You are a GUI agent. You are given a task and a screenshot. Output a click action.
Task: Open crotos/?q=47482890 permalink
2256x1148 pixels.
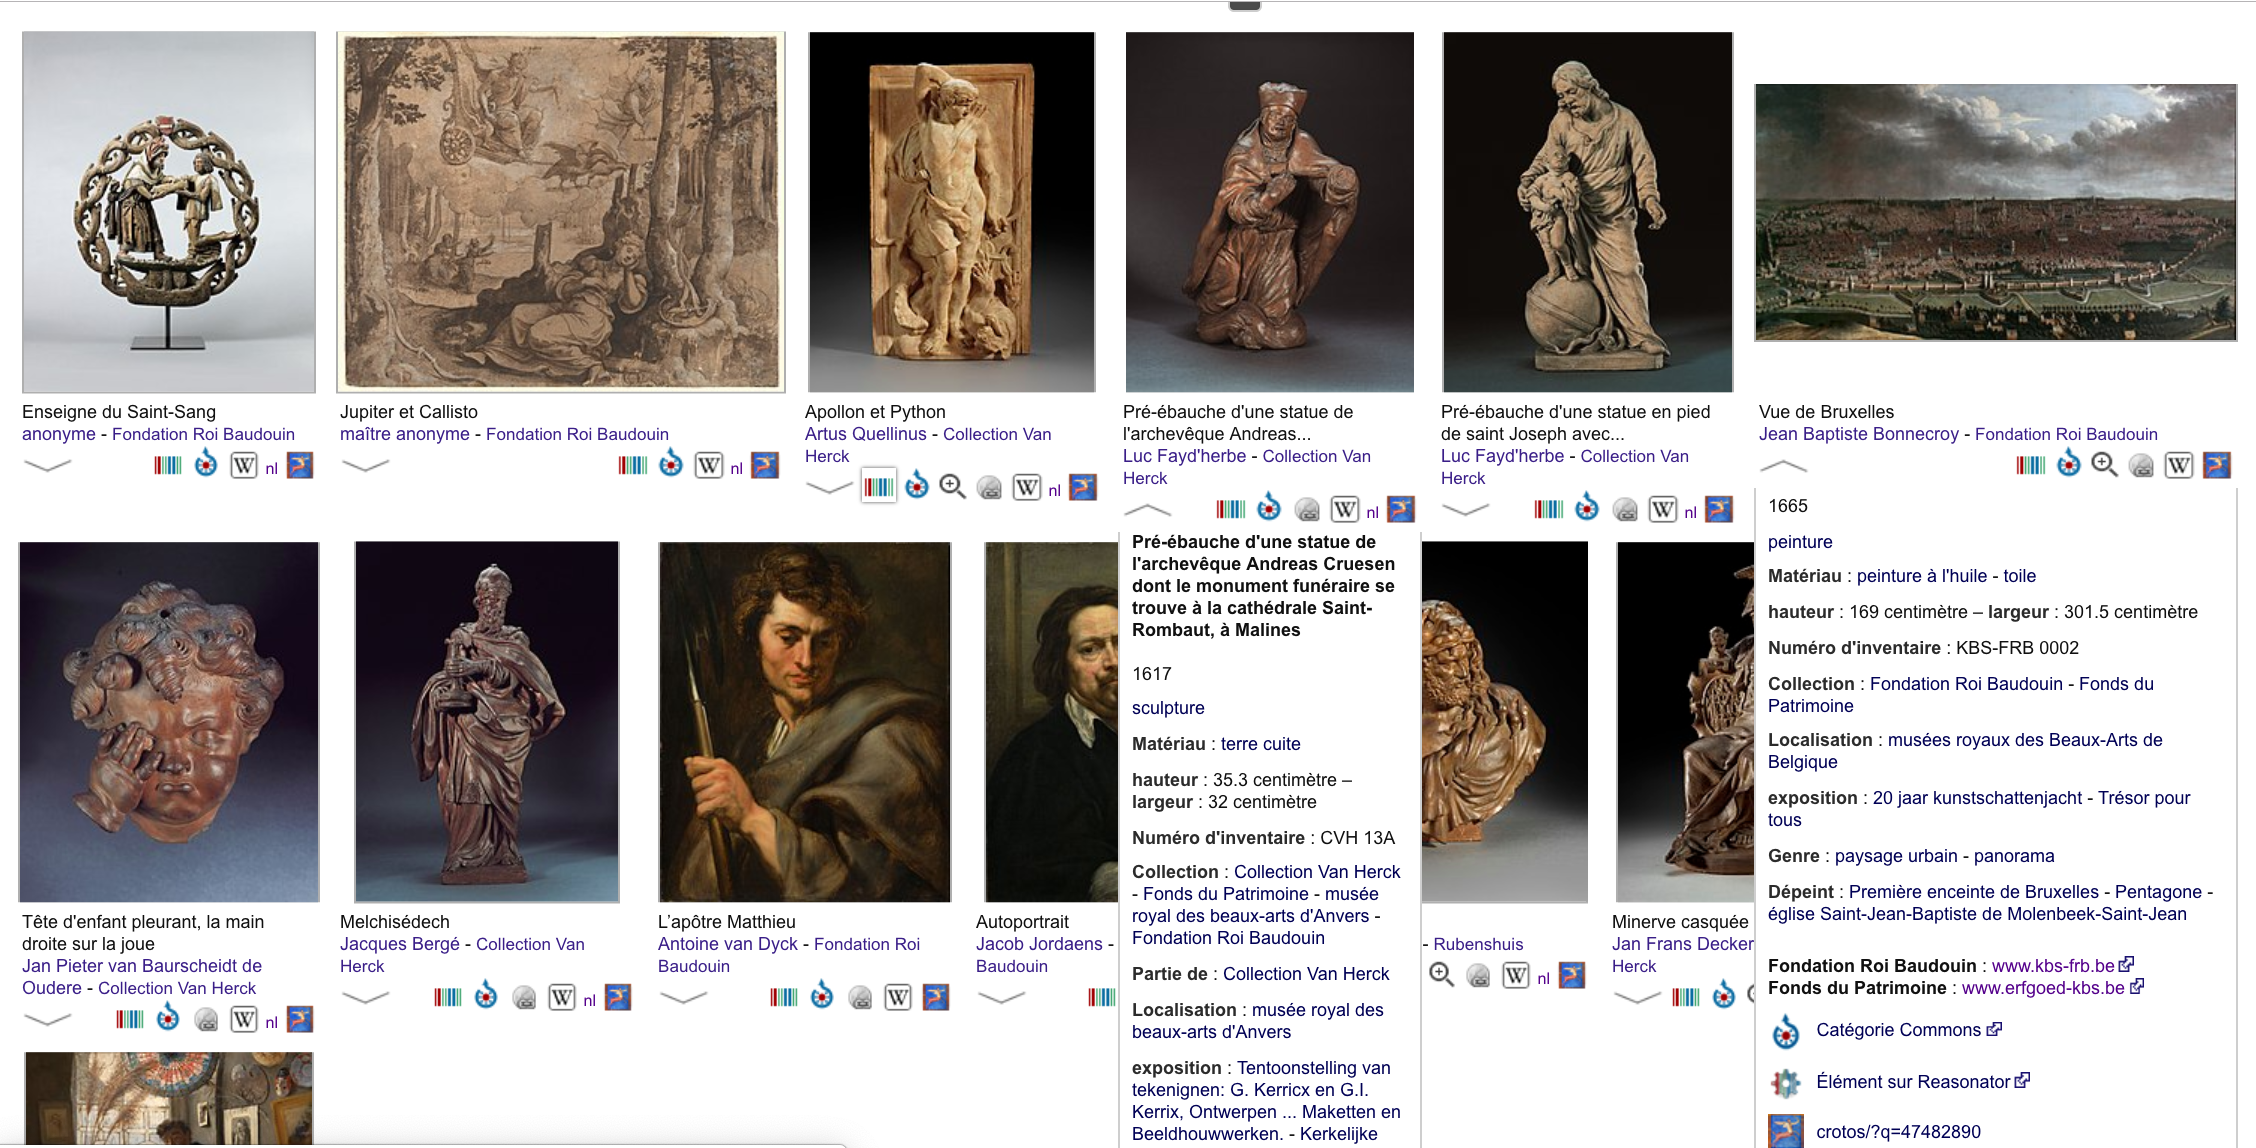point(1898,1132)
